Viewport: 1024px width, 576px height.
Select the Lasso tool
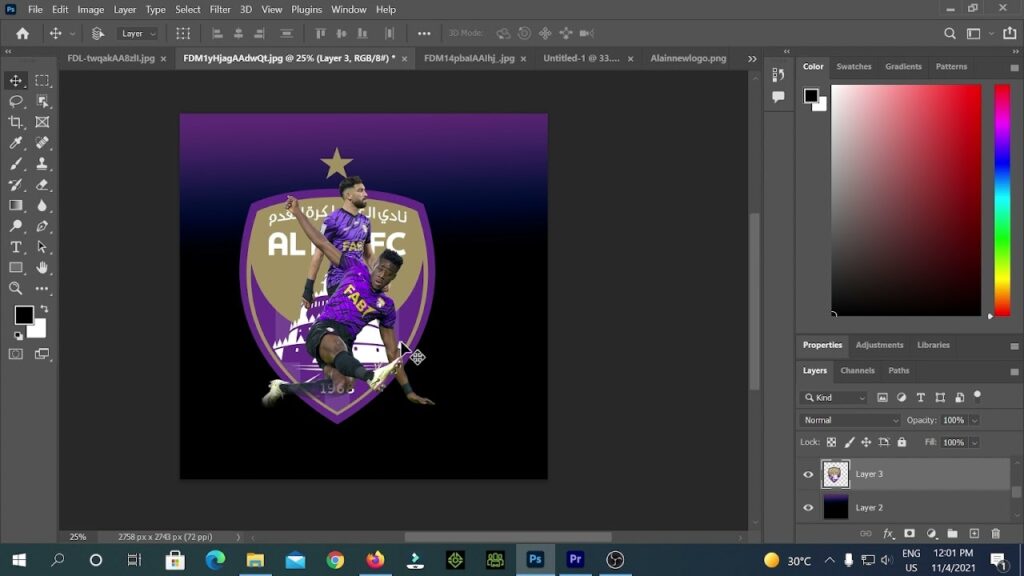[16, 101]
